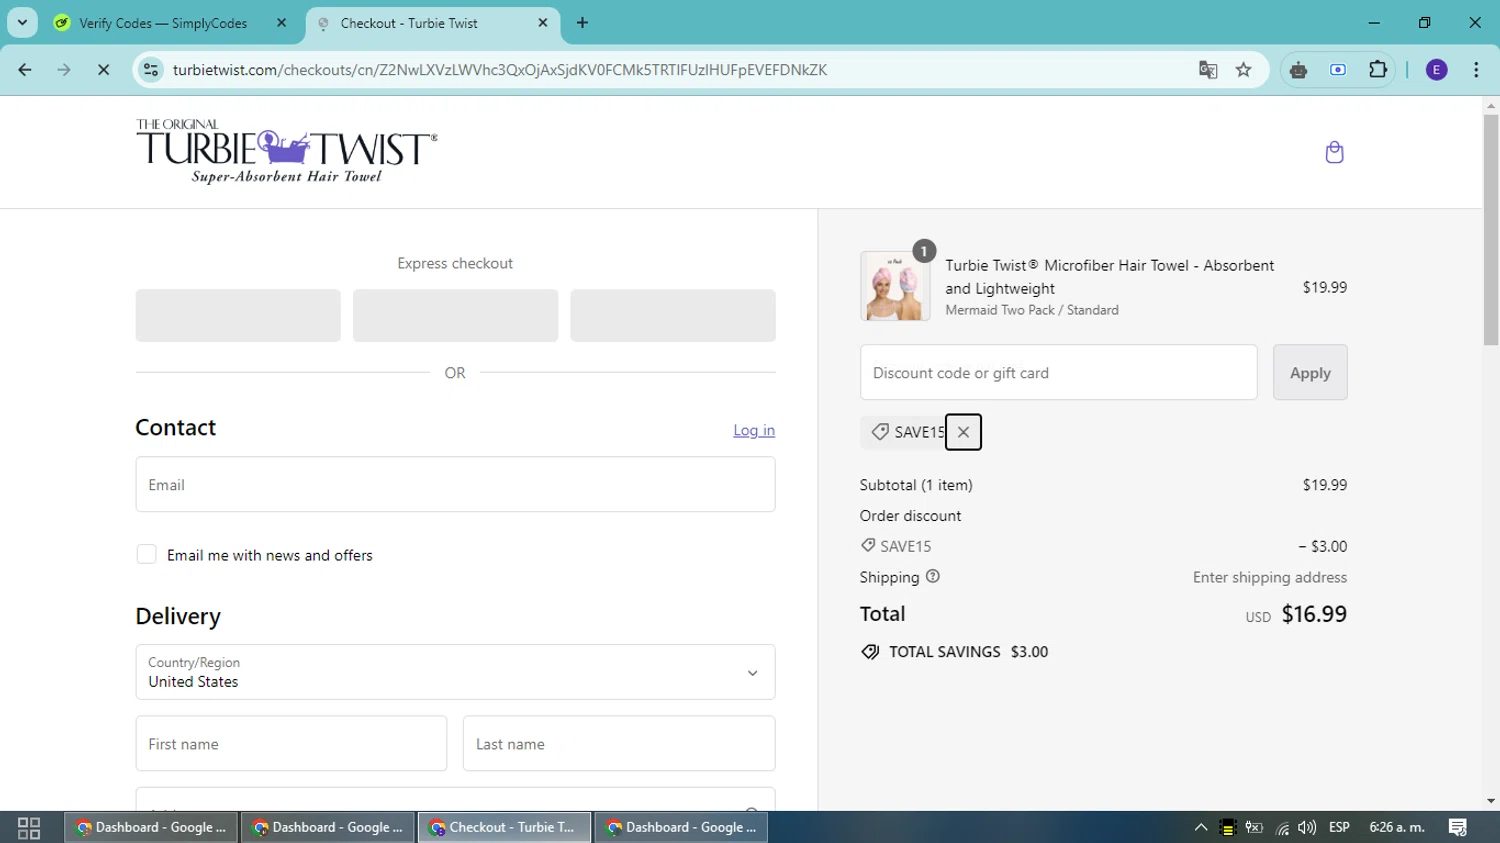Click the middle express checkout button
Image resolution: width=1500 pixels, height=843 pixels.
click(455, 316)
